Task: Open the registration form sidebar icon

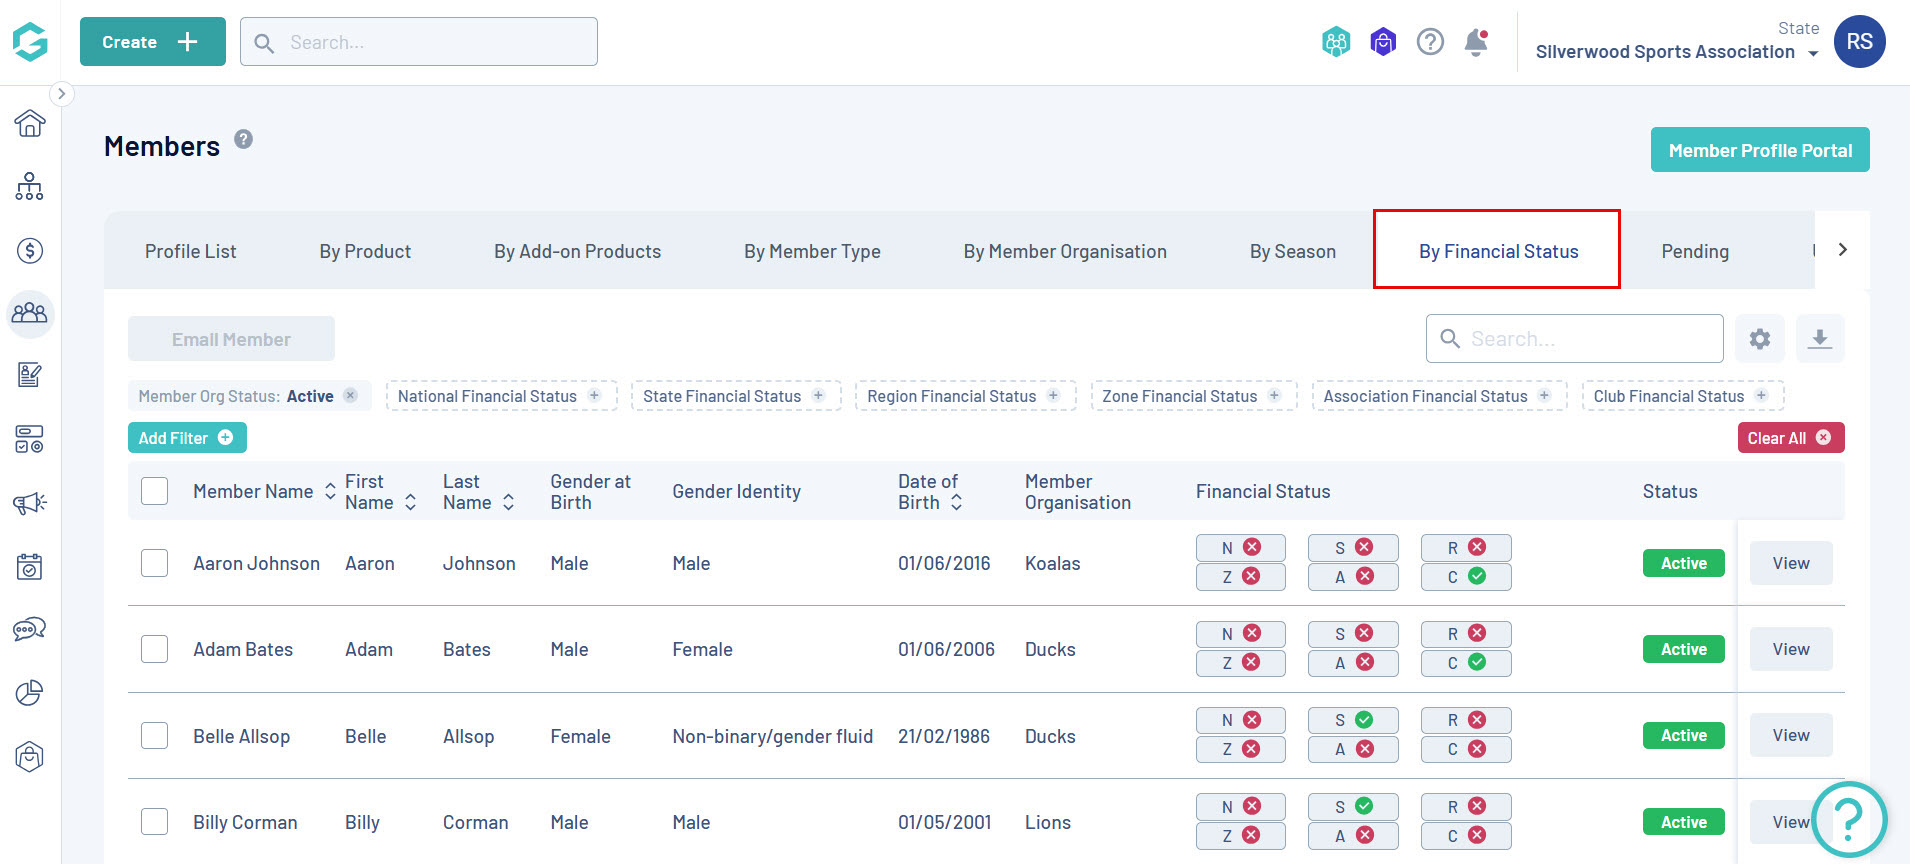Action: click(30, 375)
